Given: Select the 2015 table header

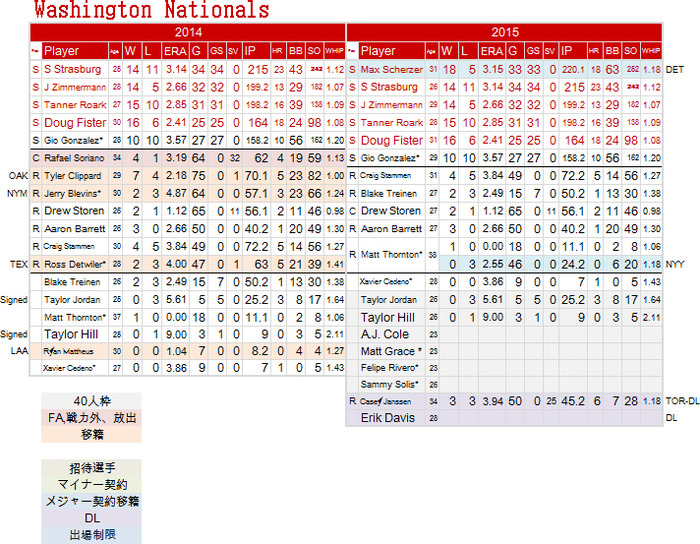Looking at the screenshot, I should point(504,32).
